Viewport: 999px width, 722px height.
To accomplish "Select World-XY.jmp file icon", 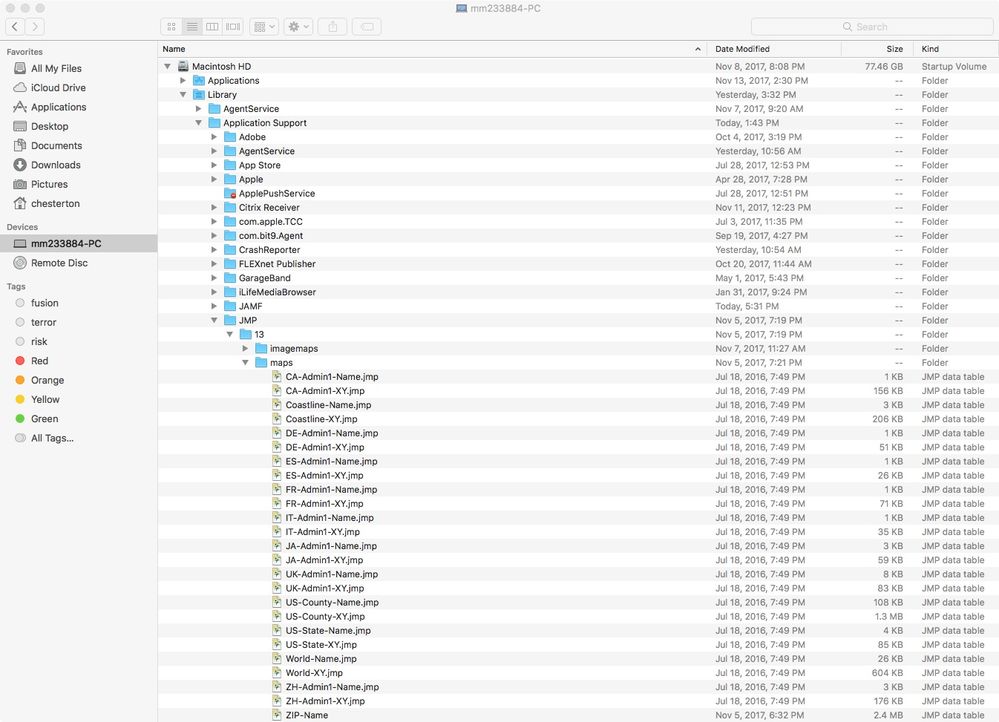I will tap(277, 672).
